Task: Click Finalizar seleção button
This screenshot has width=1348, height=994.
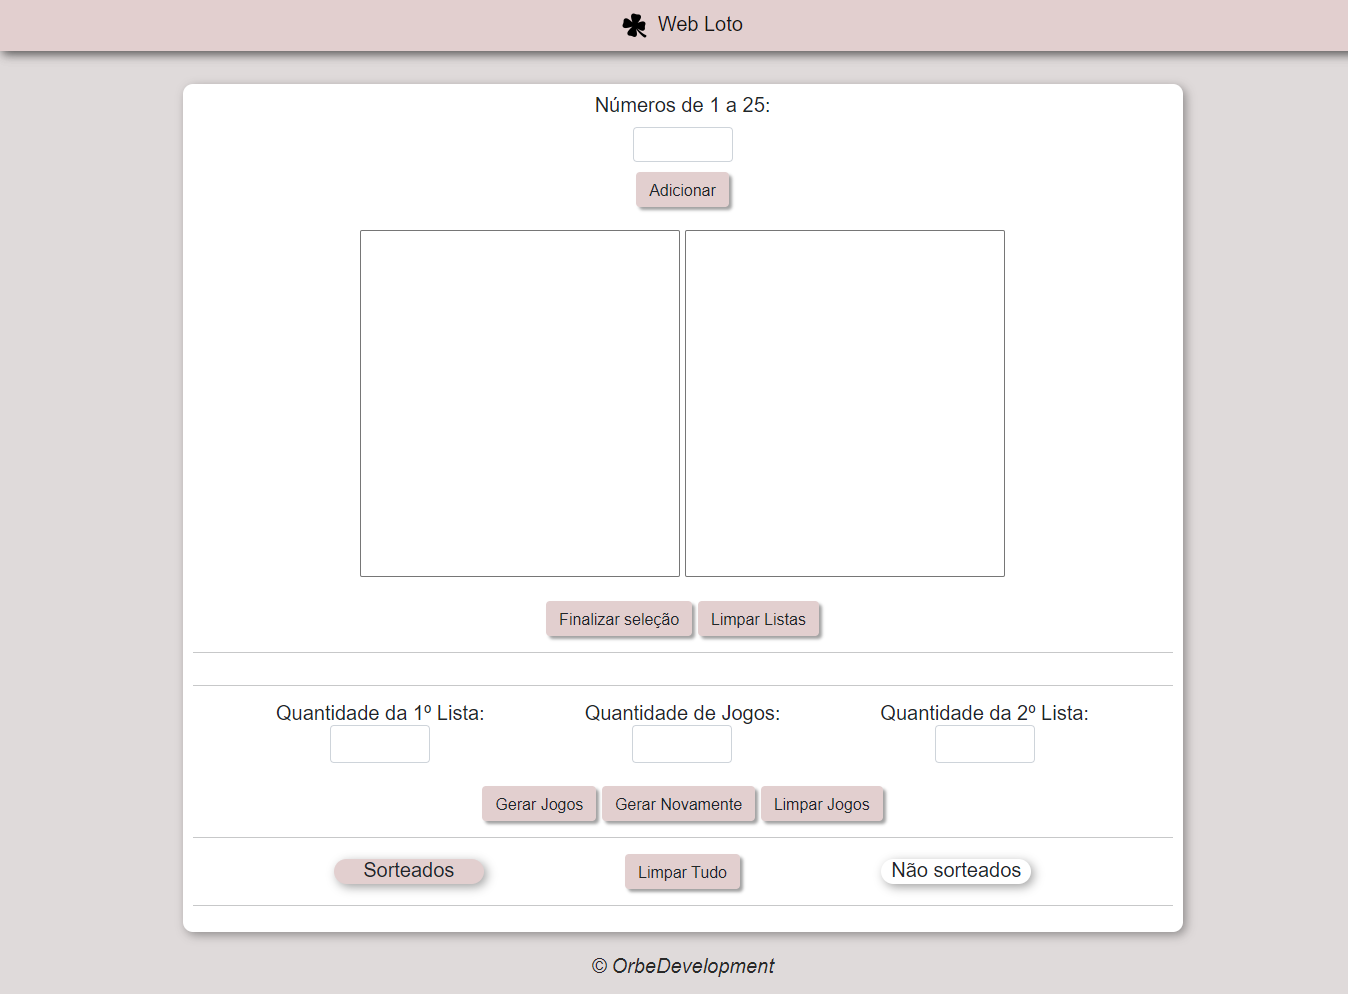Action: [x=619, y=619]
